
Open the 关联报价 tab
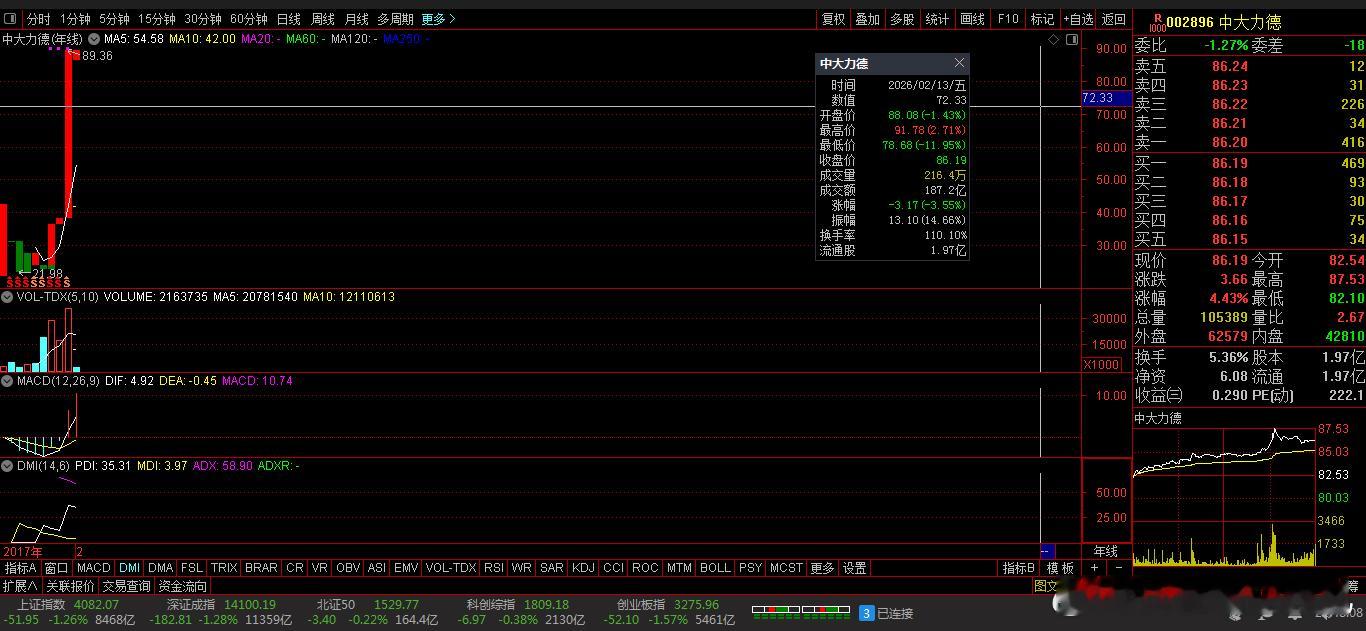[70, 586]
